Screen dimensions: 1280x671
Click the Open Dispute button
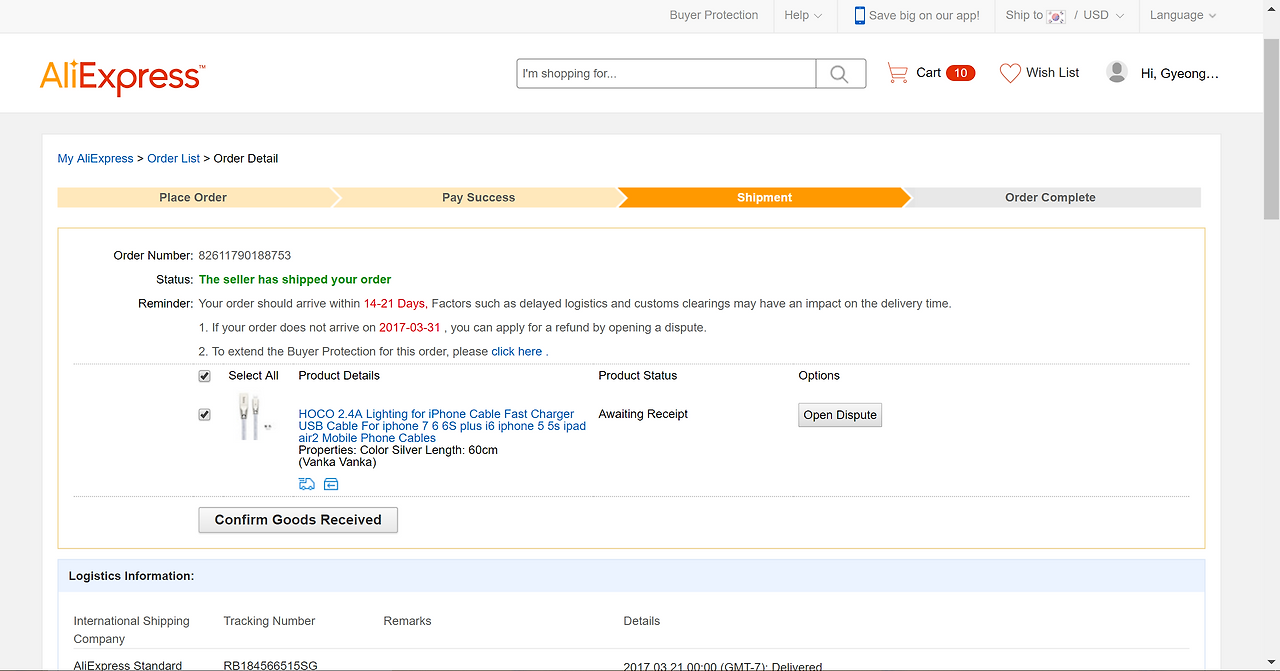coord(840,415)
